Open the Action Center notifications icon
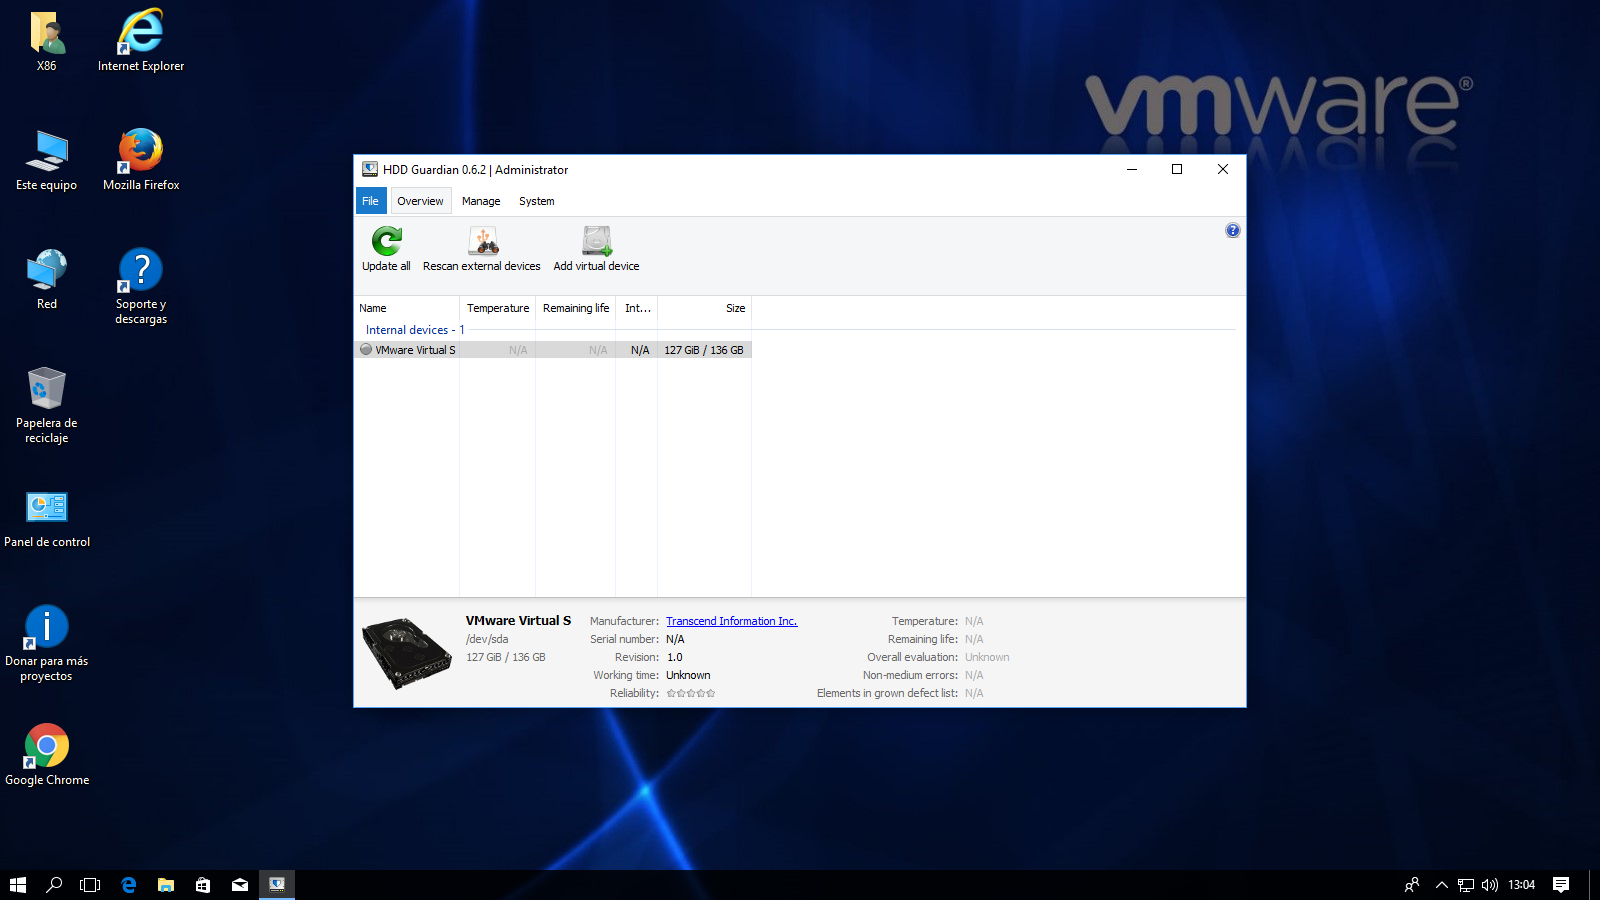 click(1561, 884)
